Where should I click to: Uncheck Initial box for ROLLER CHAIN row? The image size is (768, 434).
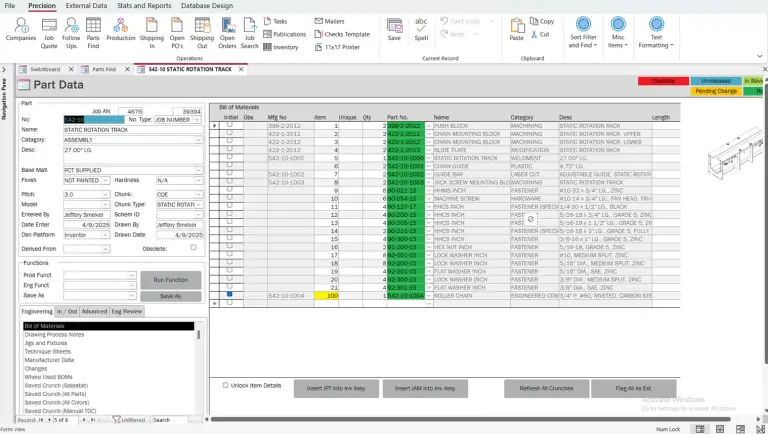[229, 294]
